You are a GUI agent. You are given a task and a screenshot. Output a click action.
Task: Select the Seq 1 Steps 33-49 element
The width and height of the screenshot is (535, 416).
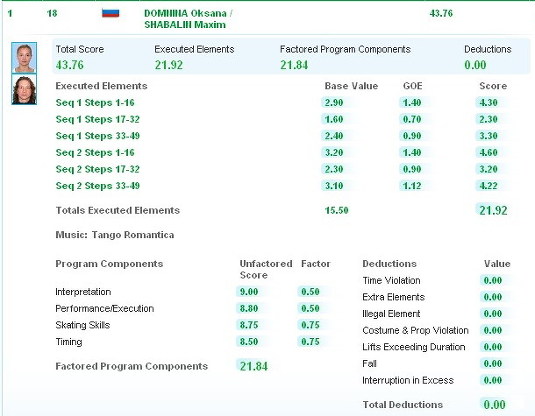point(98,136)
